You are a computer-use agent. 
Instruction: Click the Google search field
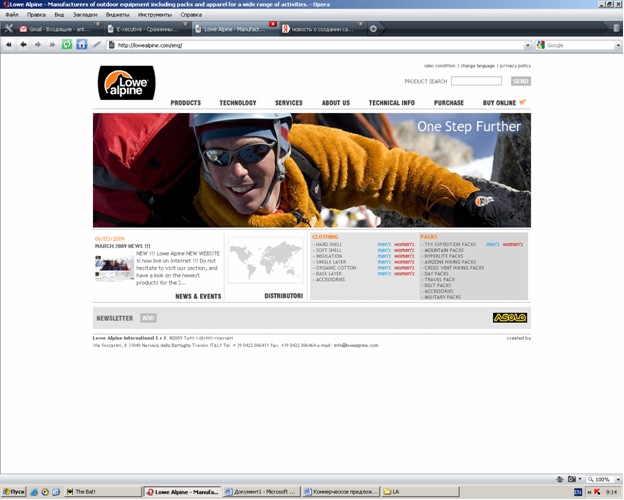[580, 45]
